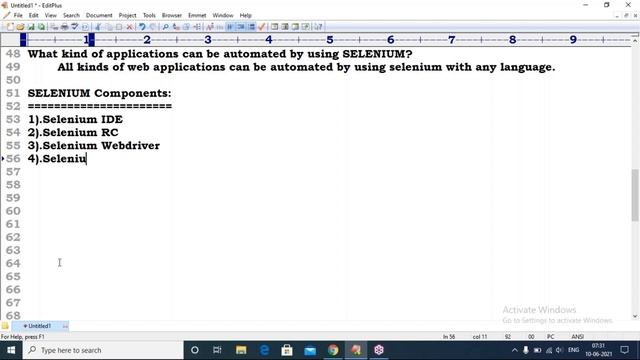Click the Open file folder icon
The width and height of the screenshot is (640, 360).
pyautogui.click(x=20, y=27)
